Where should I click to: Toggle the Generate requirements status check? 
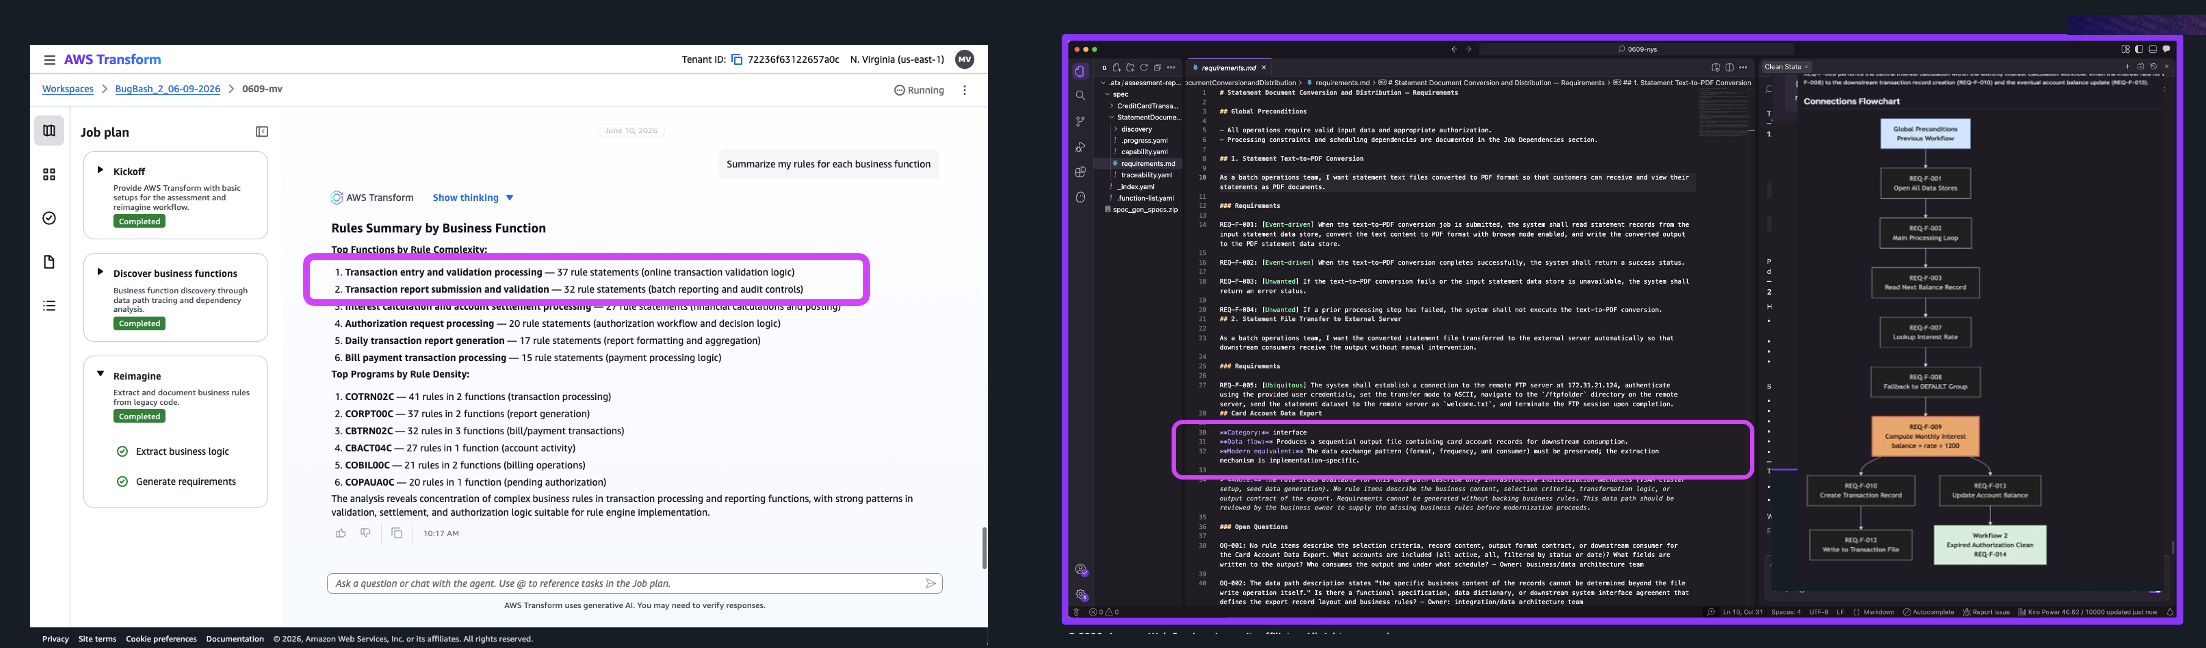(122, 481)
